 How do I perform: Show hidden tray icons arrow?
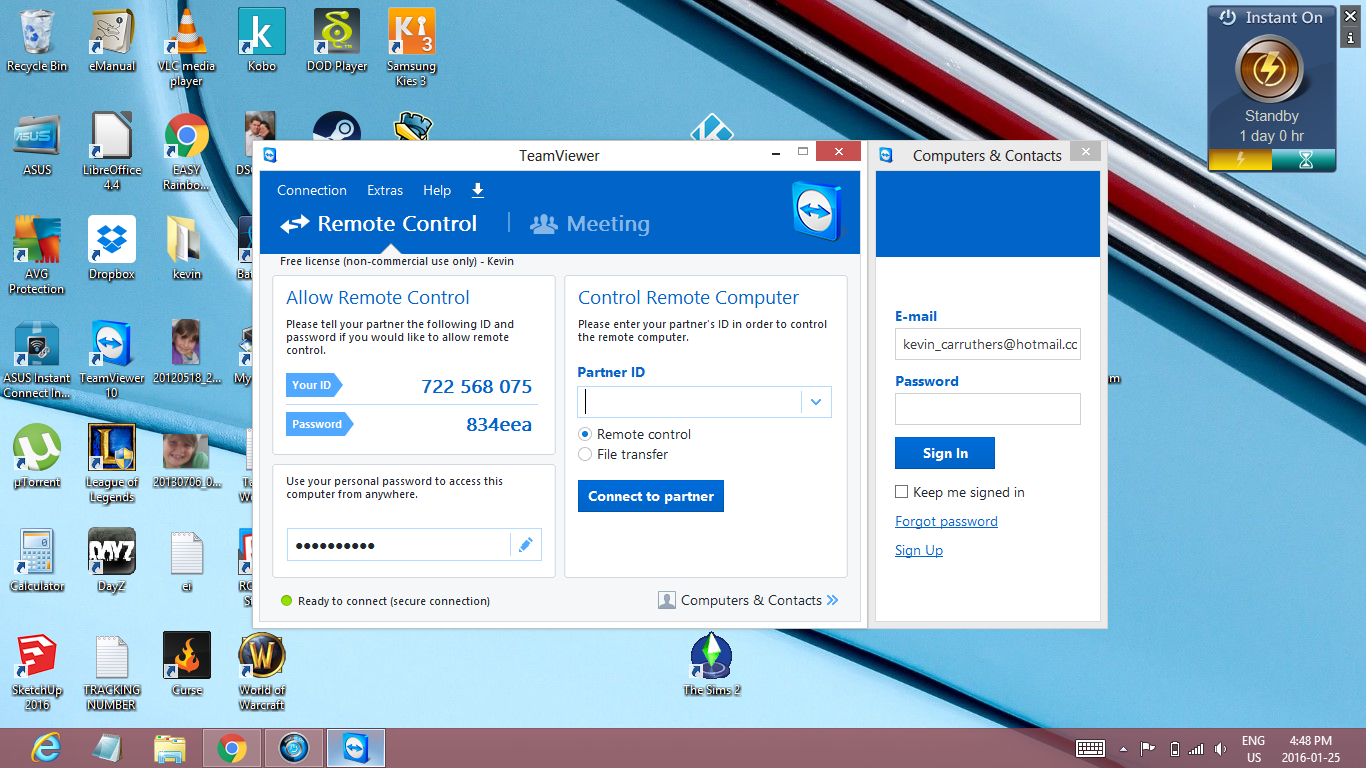click(1123, 748)
